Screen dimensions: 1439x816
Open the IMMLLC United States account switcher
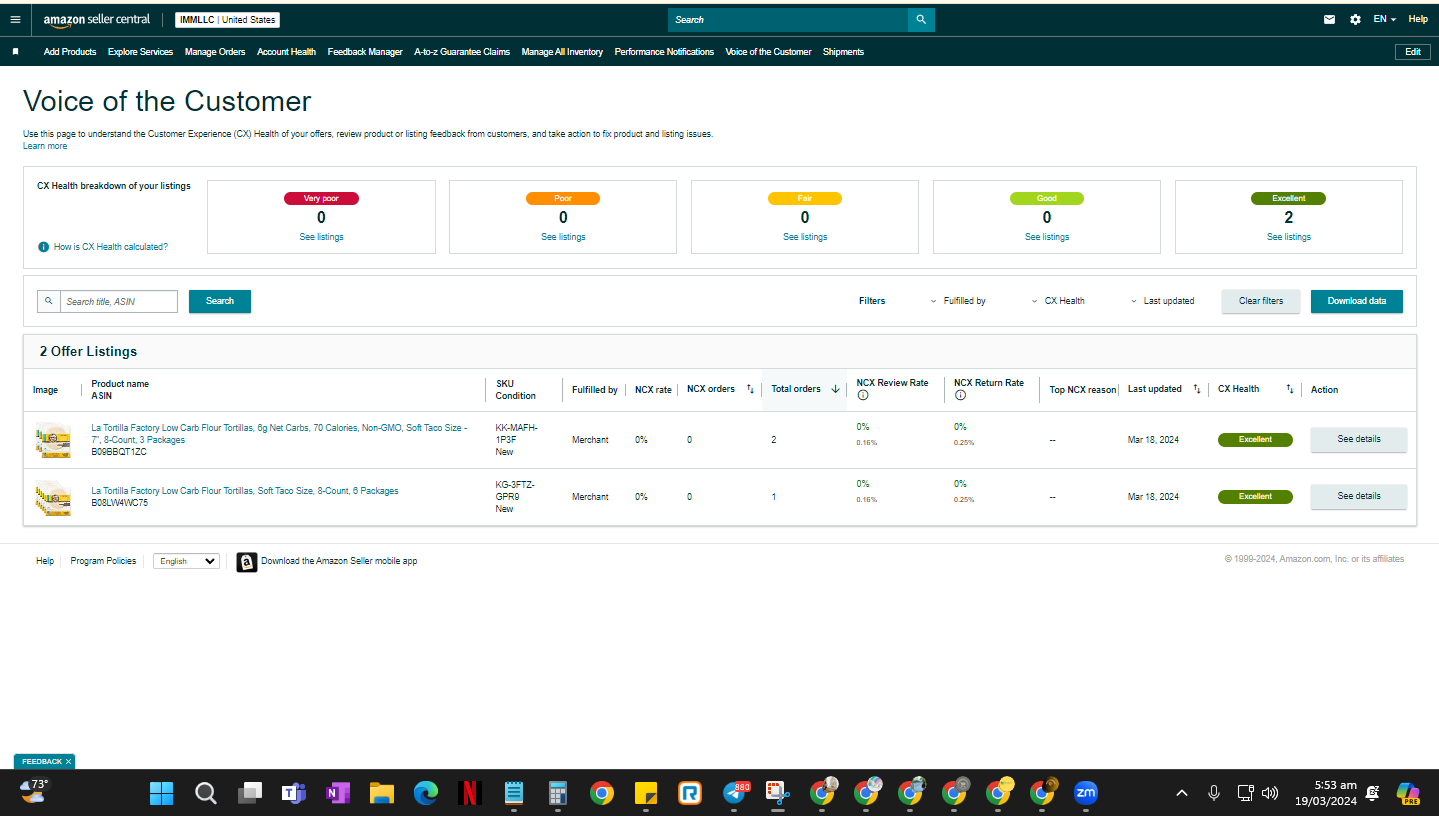pyautogui.click(x=227, y=20)
